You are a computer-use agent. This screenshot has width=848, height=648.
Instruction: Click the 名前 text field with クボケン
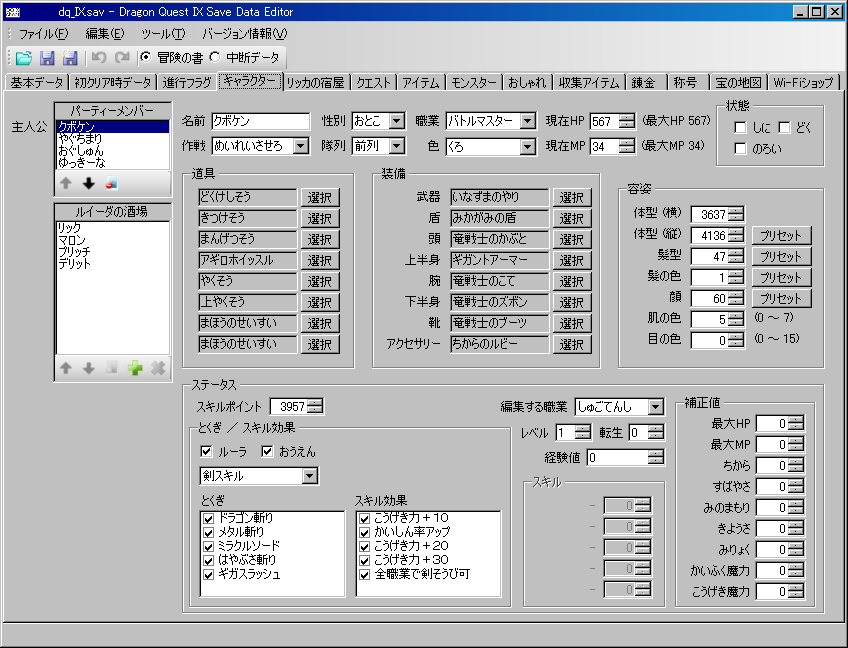coord(260,121)
